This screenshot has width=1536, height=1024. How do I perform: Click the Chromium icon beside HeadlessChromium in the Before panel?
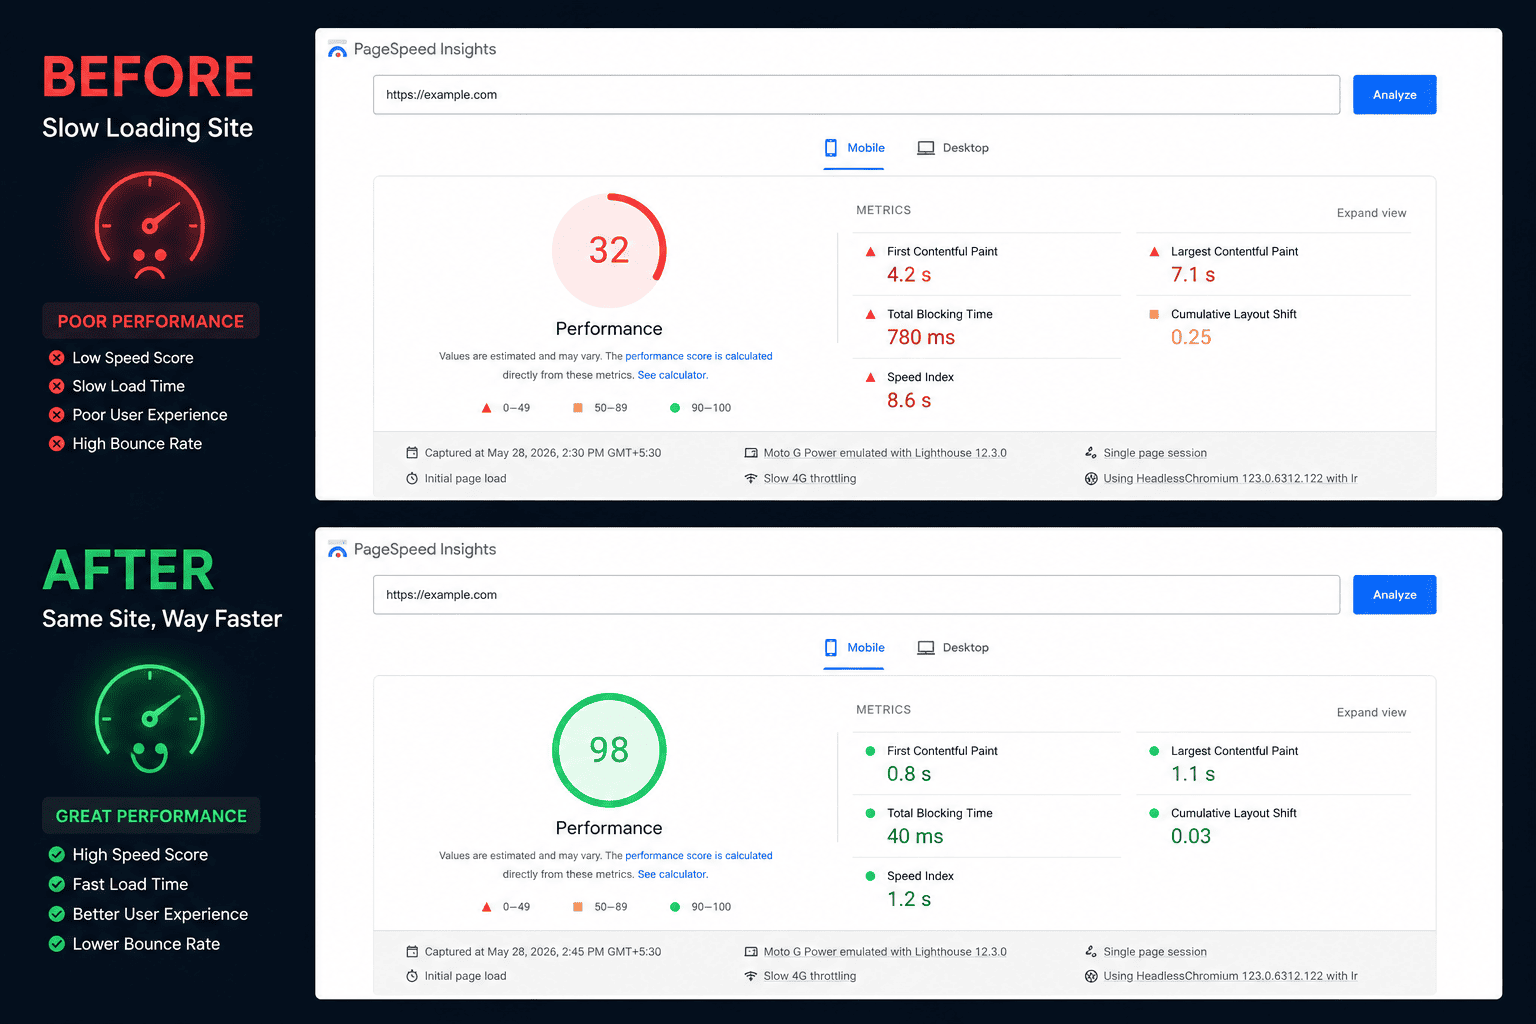1091,479
